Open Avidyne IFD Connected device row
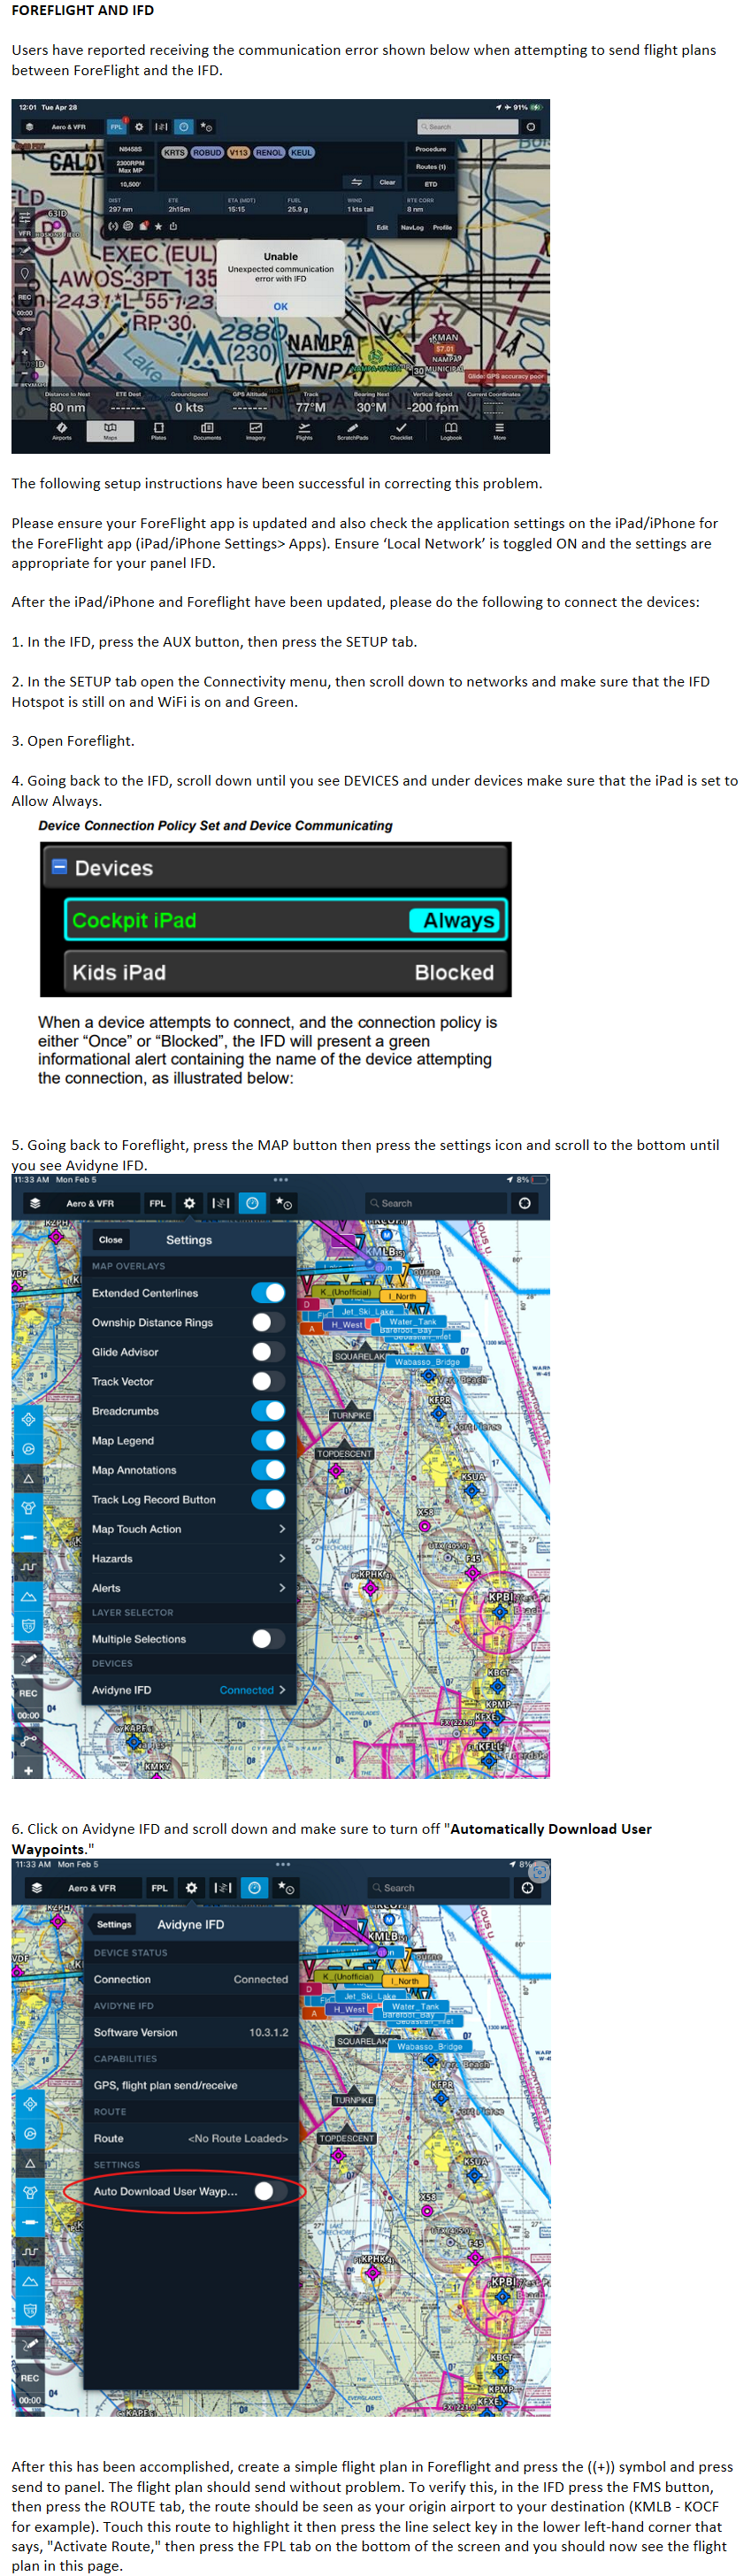Viewport: 751px width, 2576px height. [x=189, y=1690]
